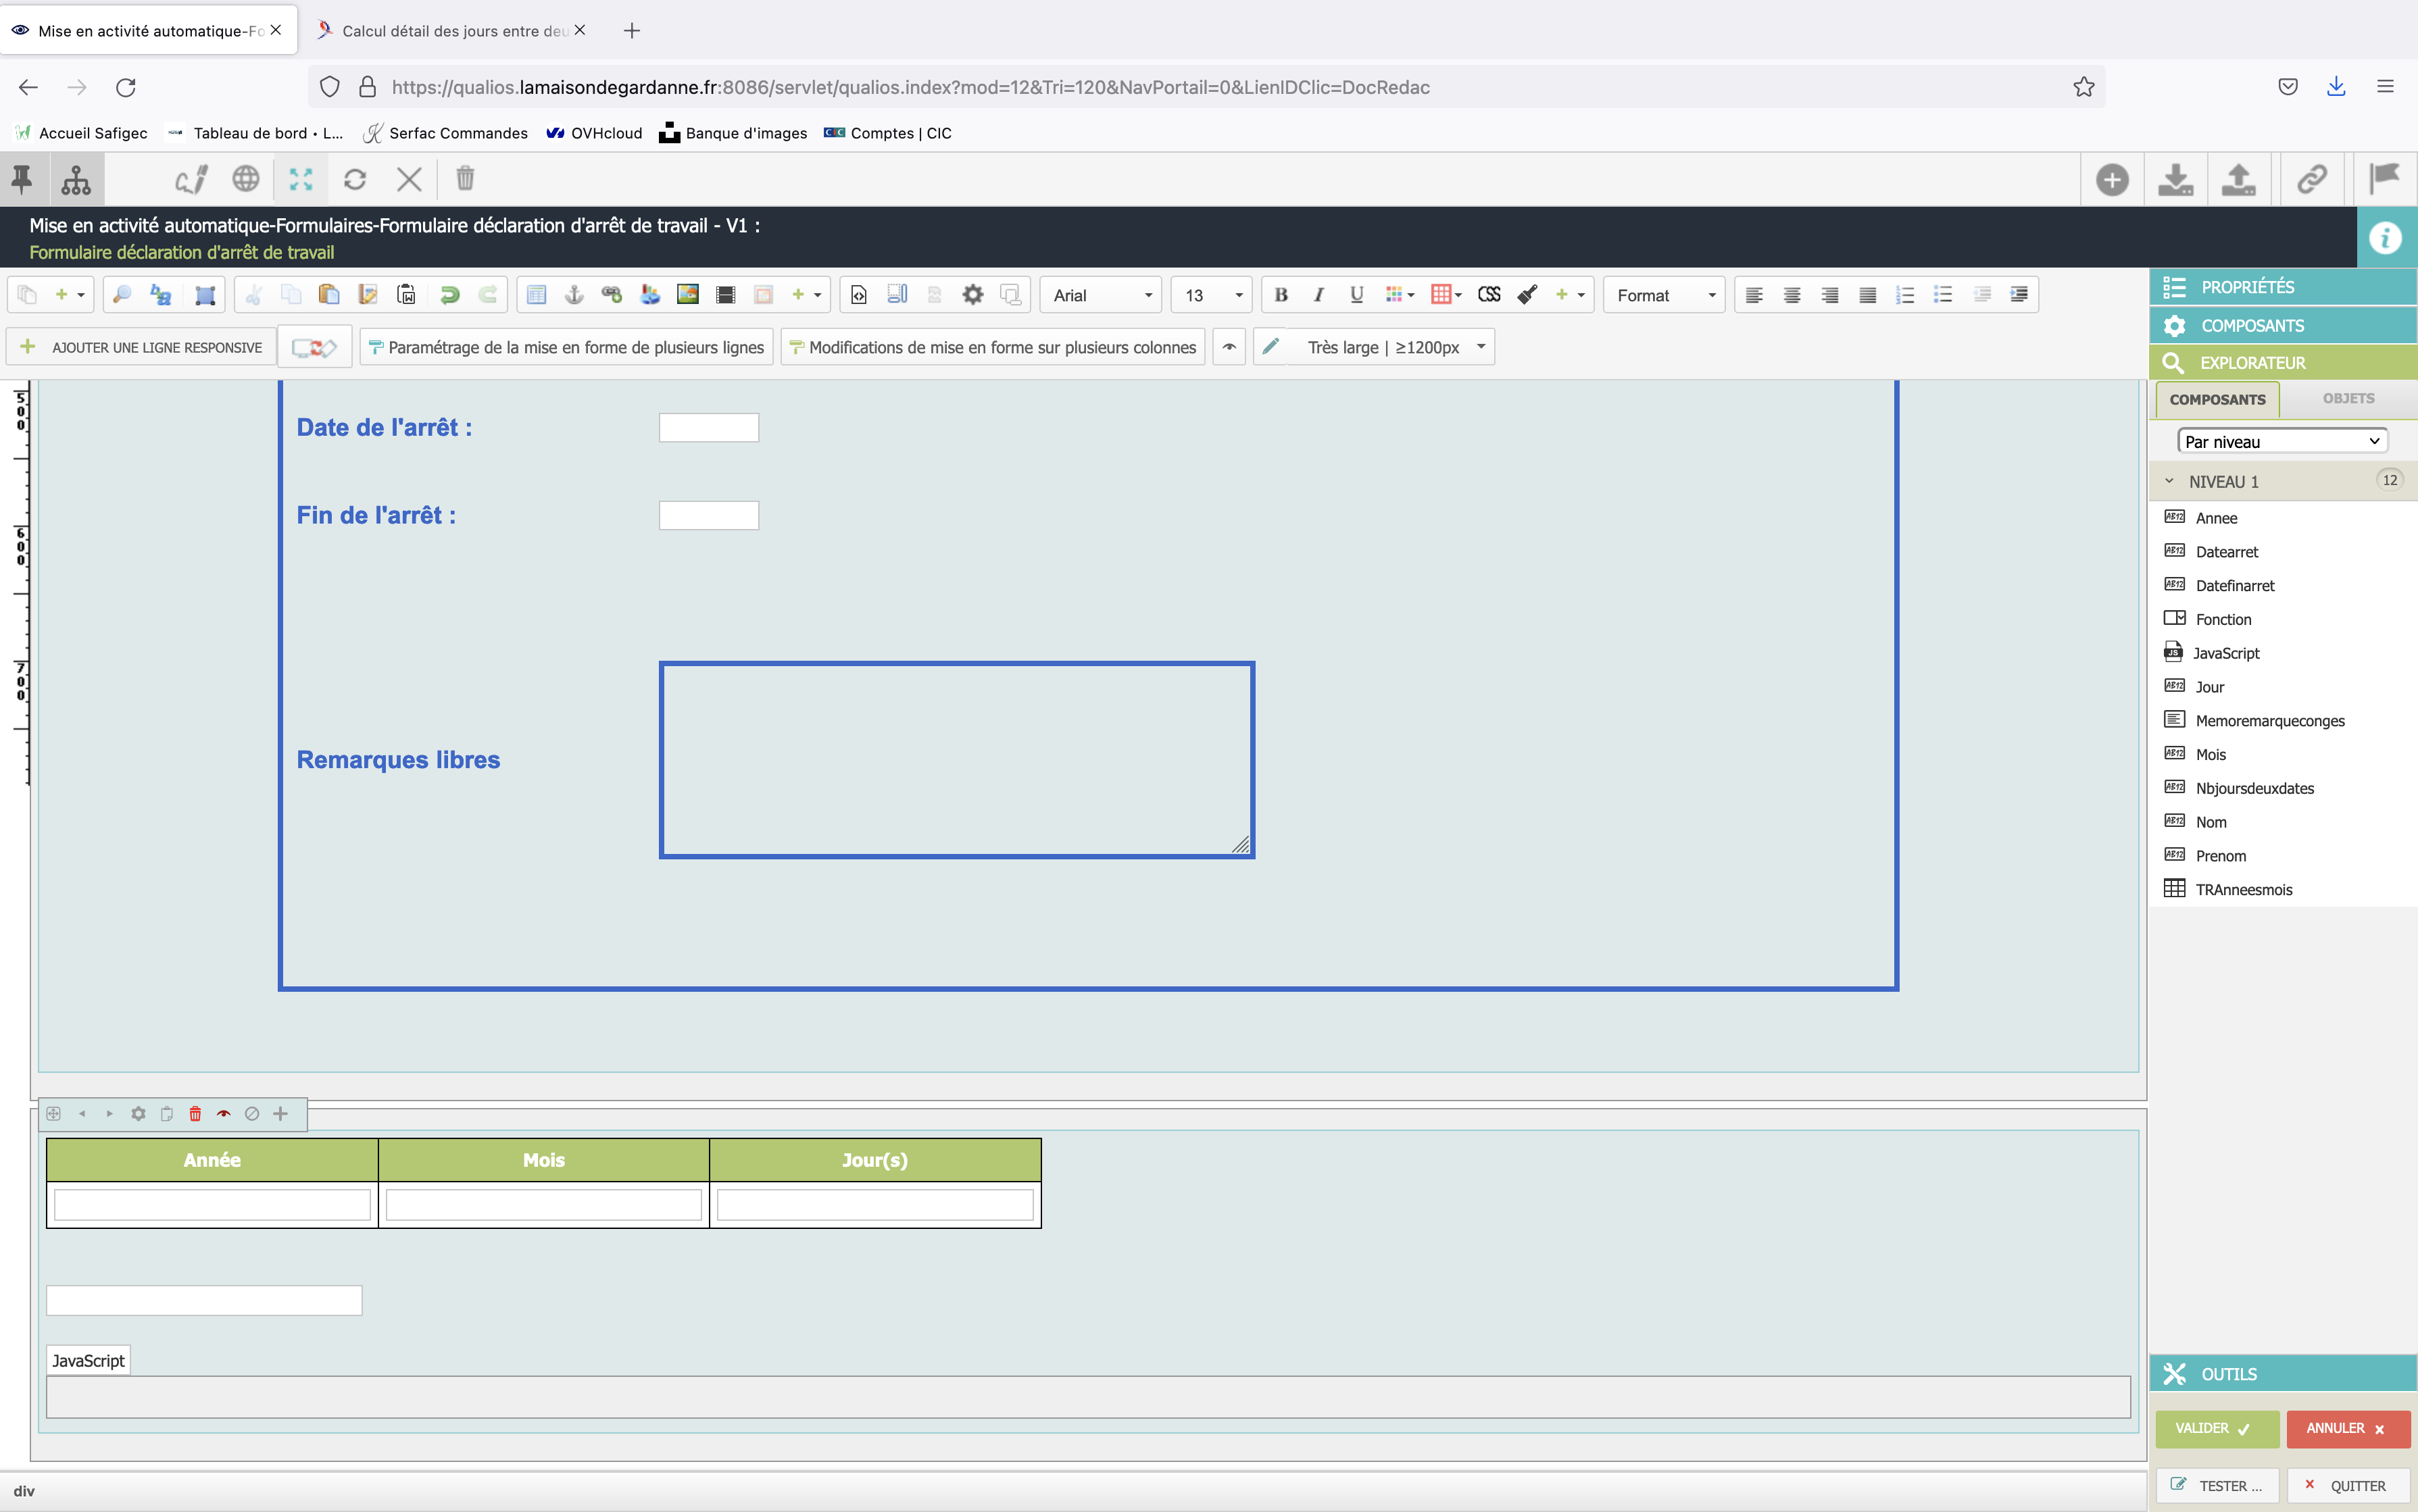Screen dimensions: 2418x1512
Task: Open the EXPLORATEUR panel header
Action: click(2283, 362)
